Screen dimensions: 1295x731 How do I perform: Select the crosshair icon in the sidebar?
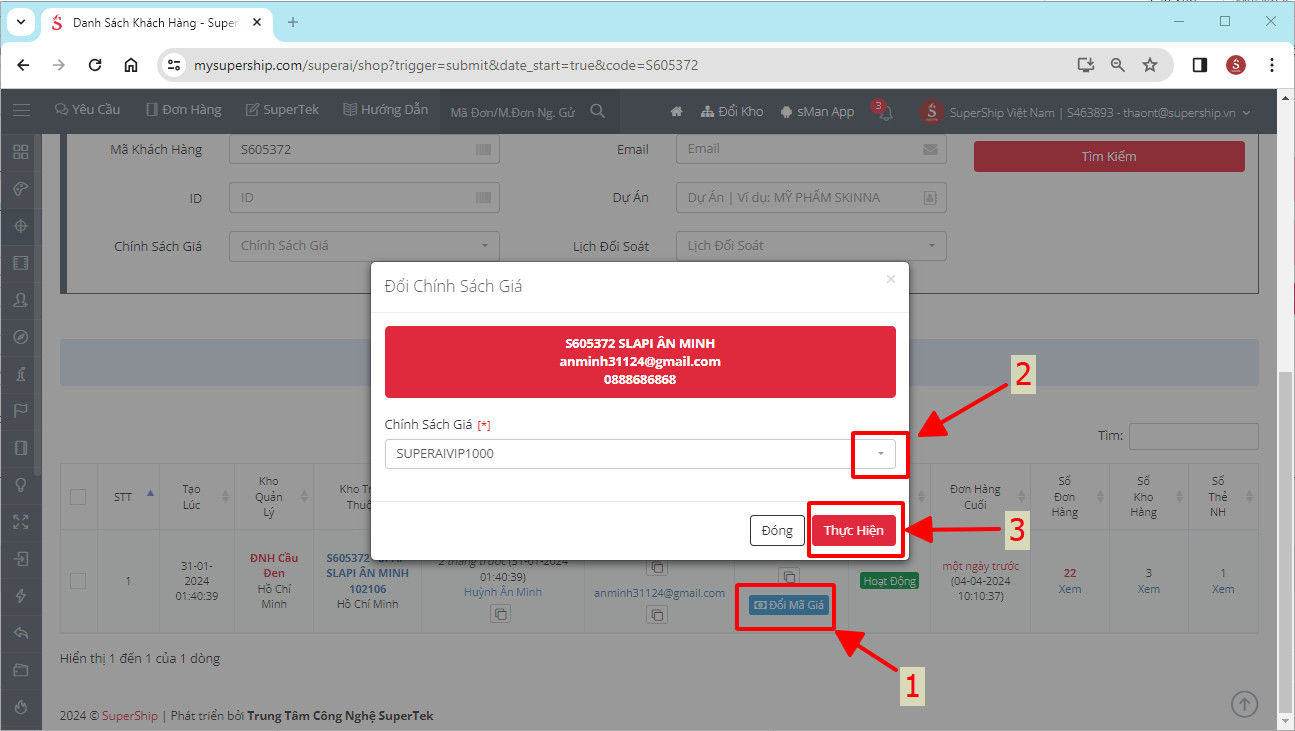pos(21,226)
